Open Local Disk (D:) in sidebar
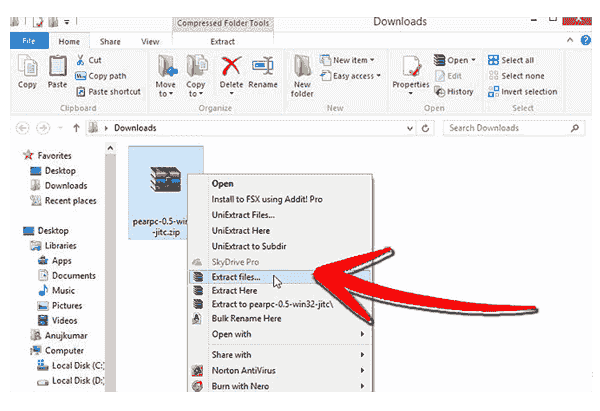 pos(70,381)
